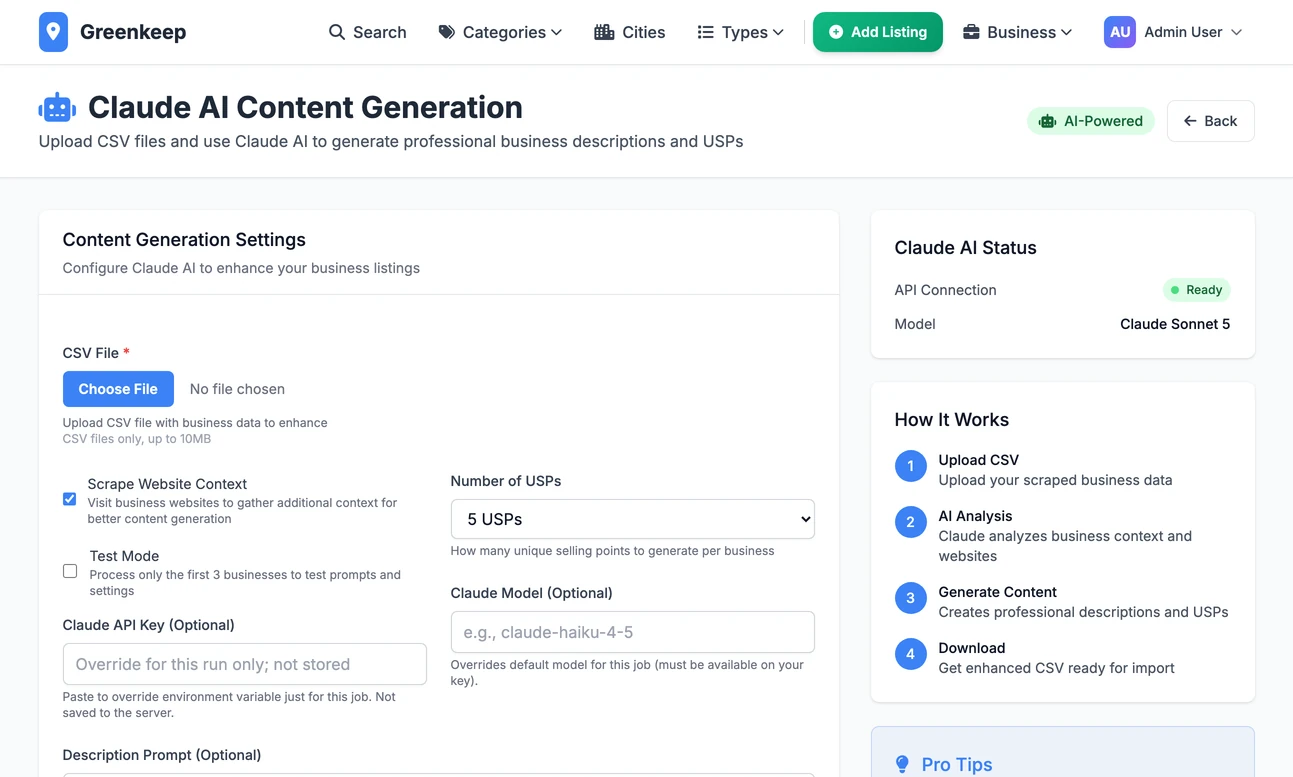Open the Number of USPs dropdown

(633, 519)
